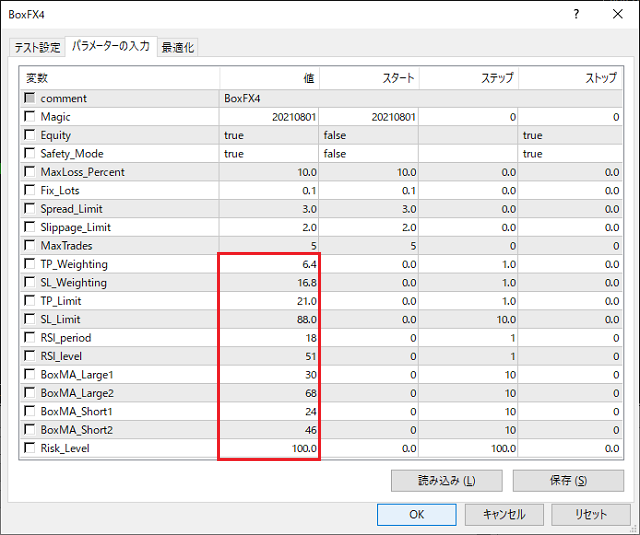Screen dimensions: 640x535
Task: Open the Safety_Mode stop true cell
Action: [x=570, y=153]
